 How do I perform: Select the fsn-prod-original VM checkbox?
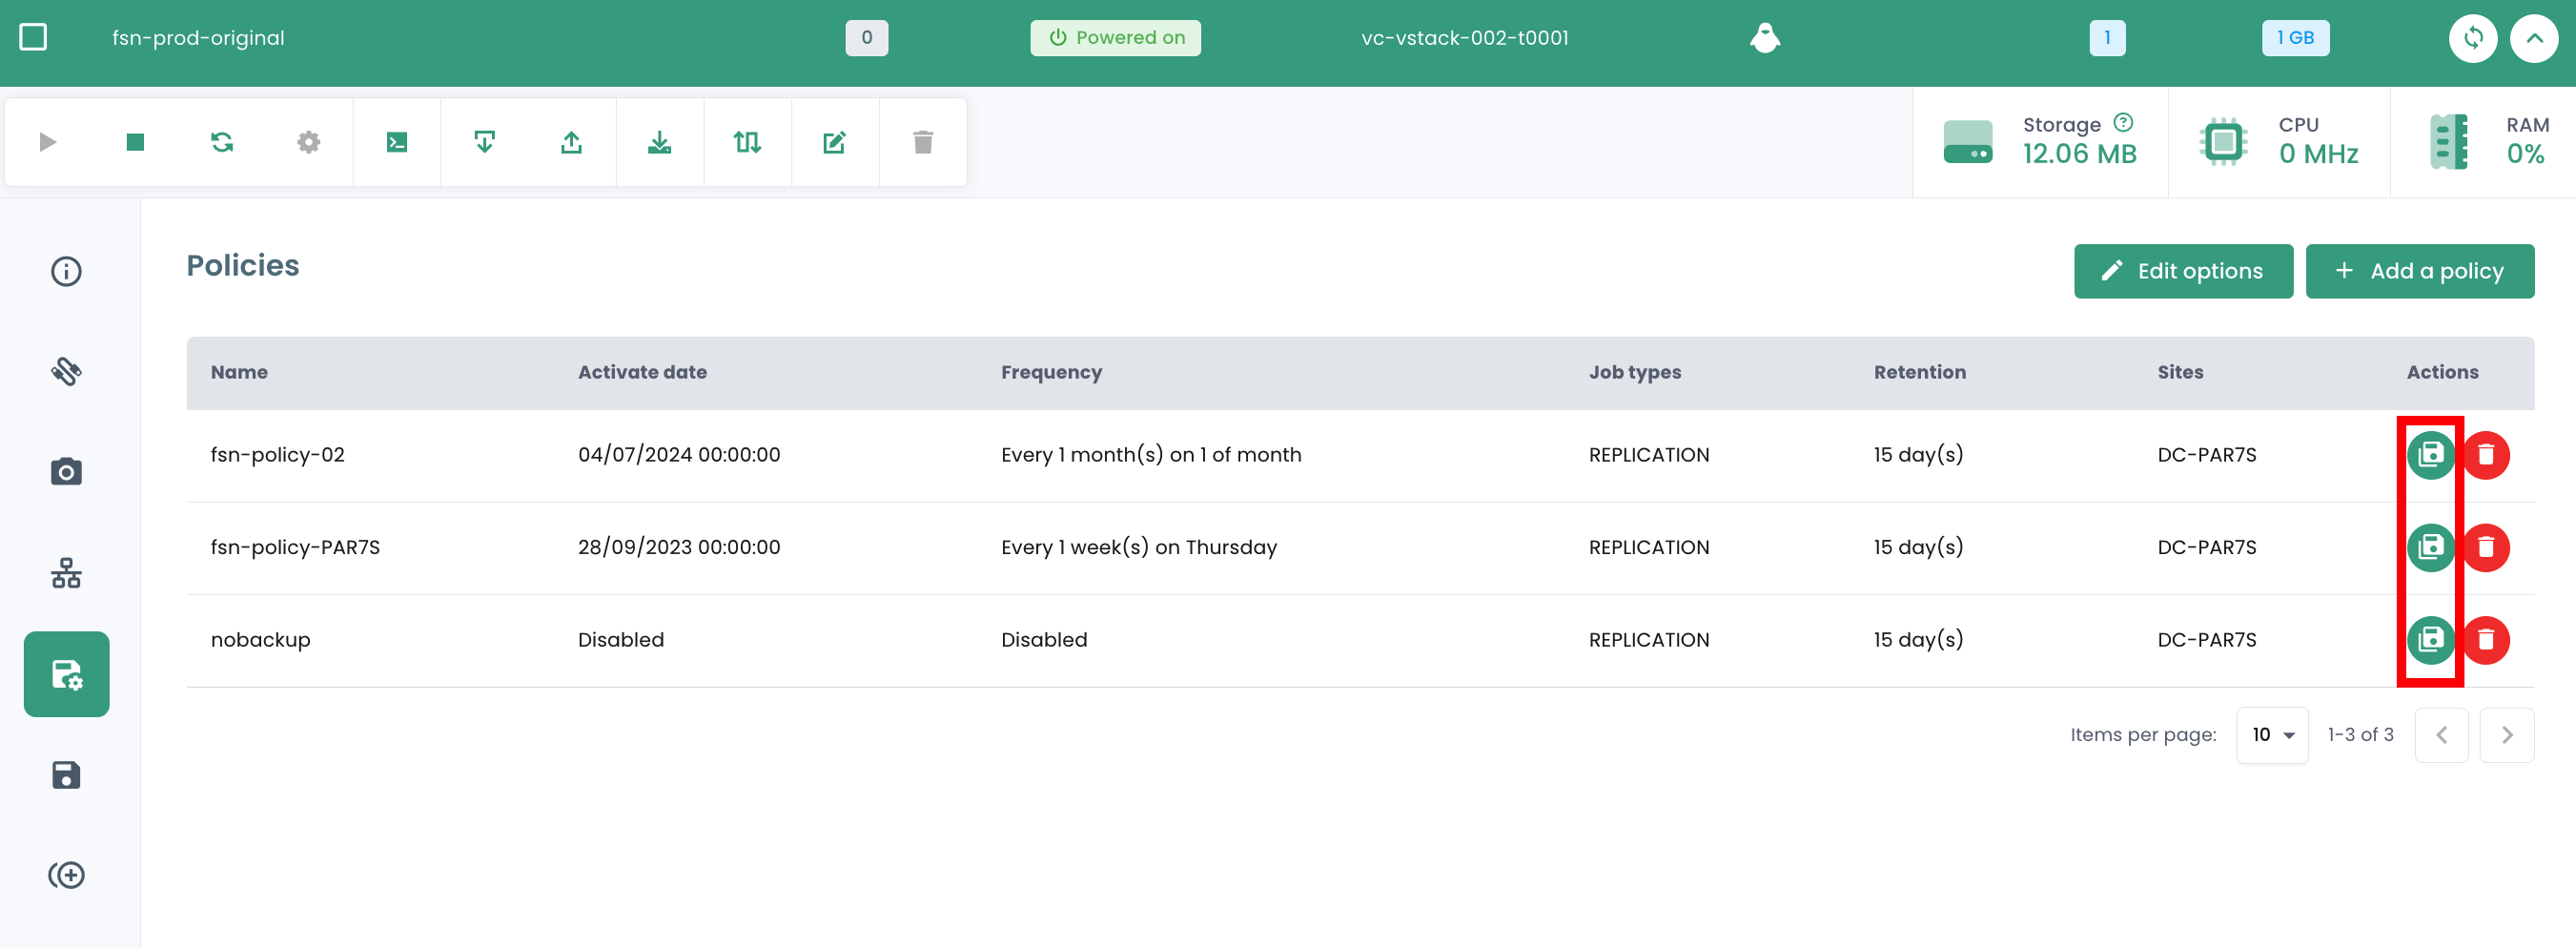point(33,38)
